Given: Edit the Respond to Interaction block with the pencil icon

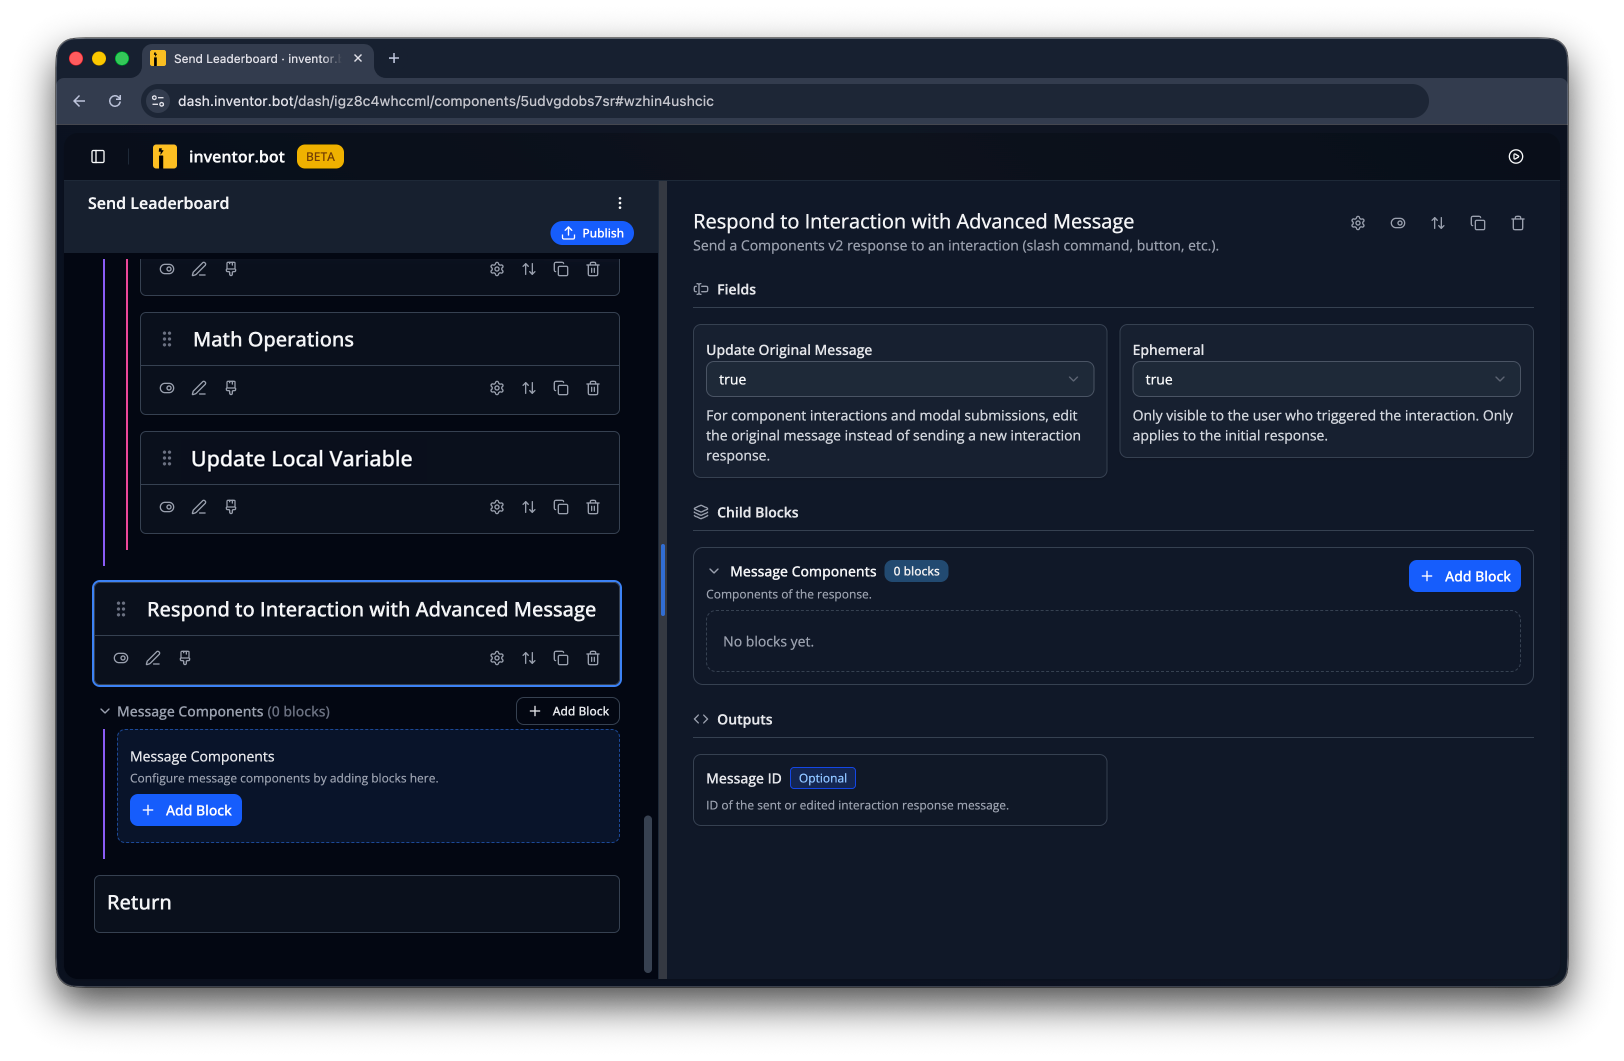Looking at the screenshot, I should [153, 658].
